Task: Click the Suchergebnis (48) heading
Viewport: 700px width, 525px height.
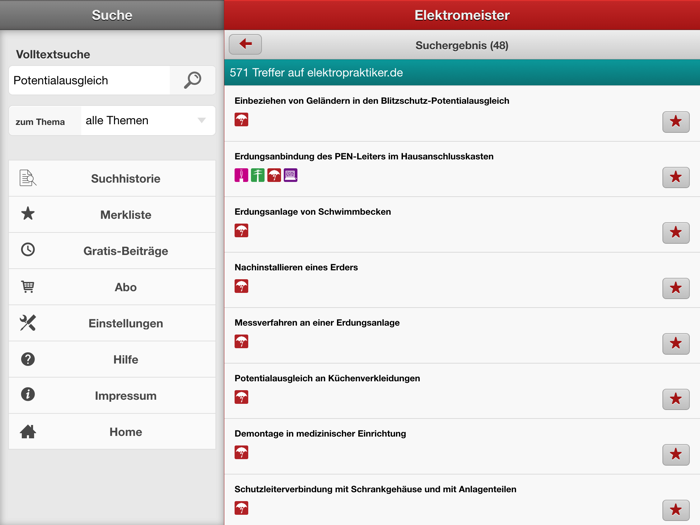Action: 462,46
